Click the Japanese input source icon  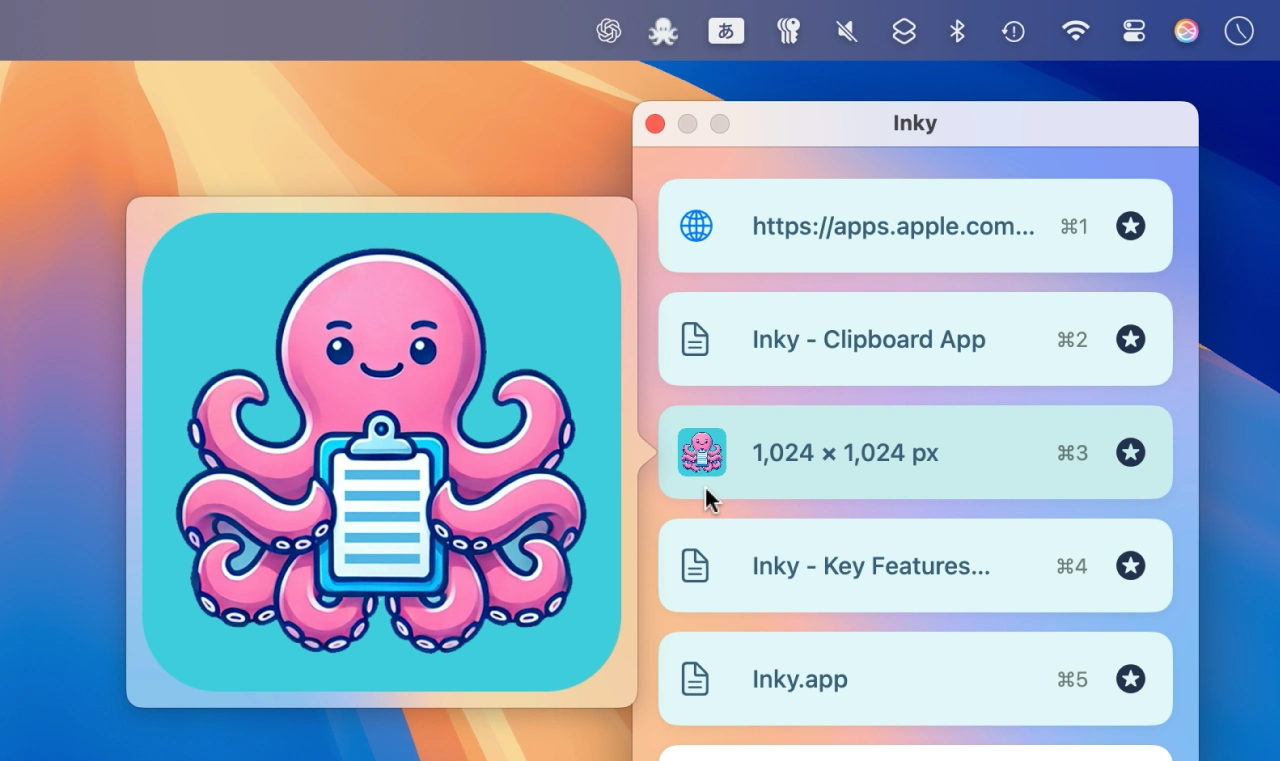click(726, 32)
